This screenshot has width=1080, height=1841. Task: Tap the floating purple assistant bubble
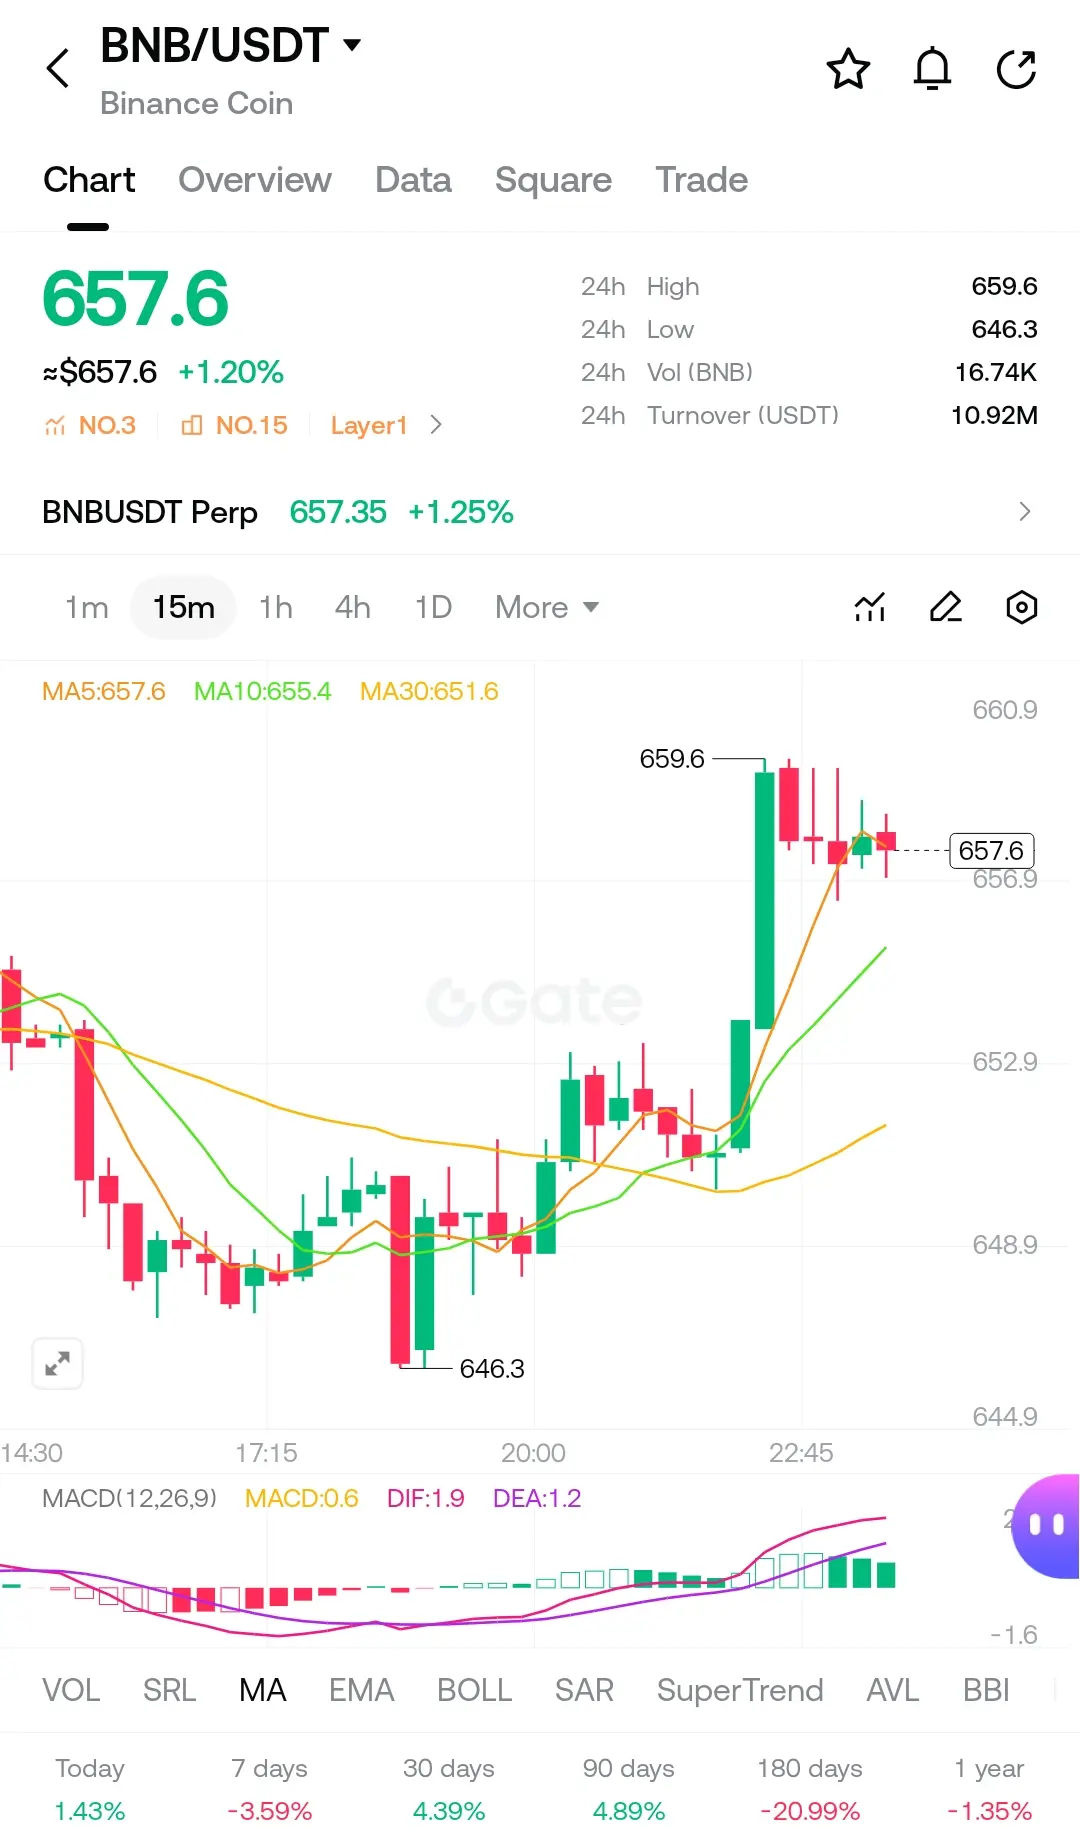pyautogui.click(x=1046, y=1526)
